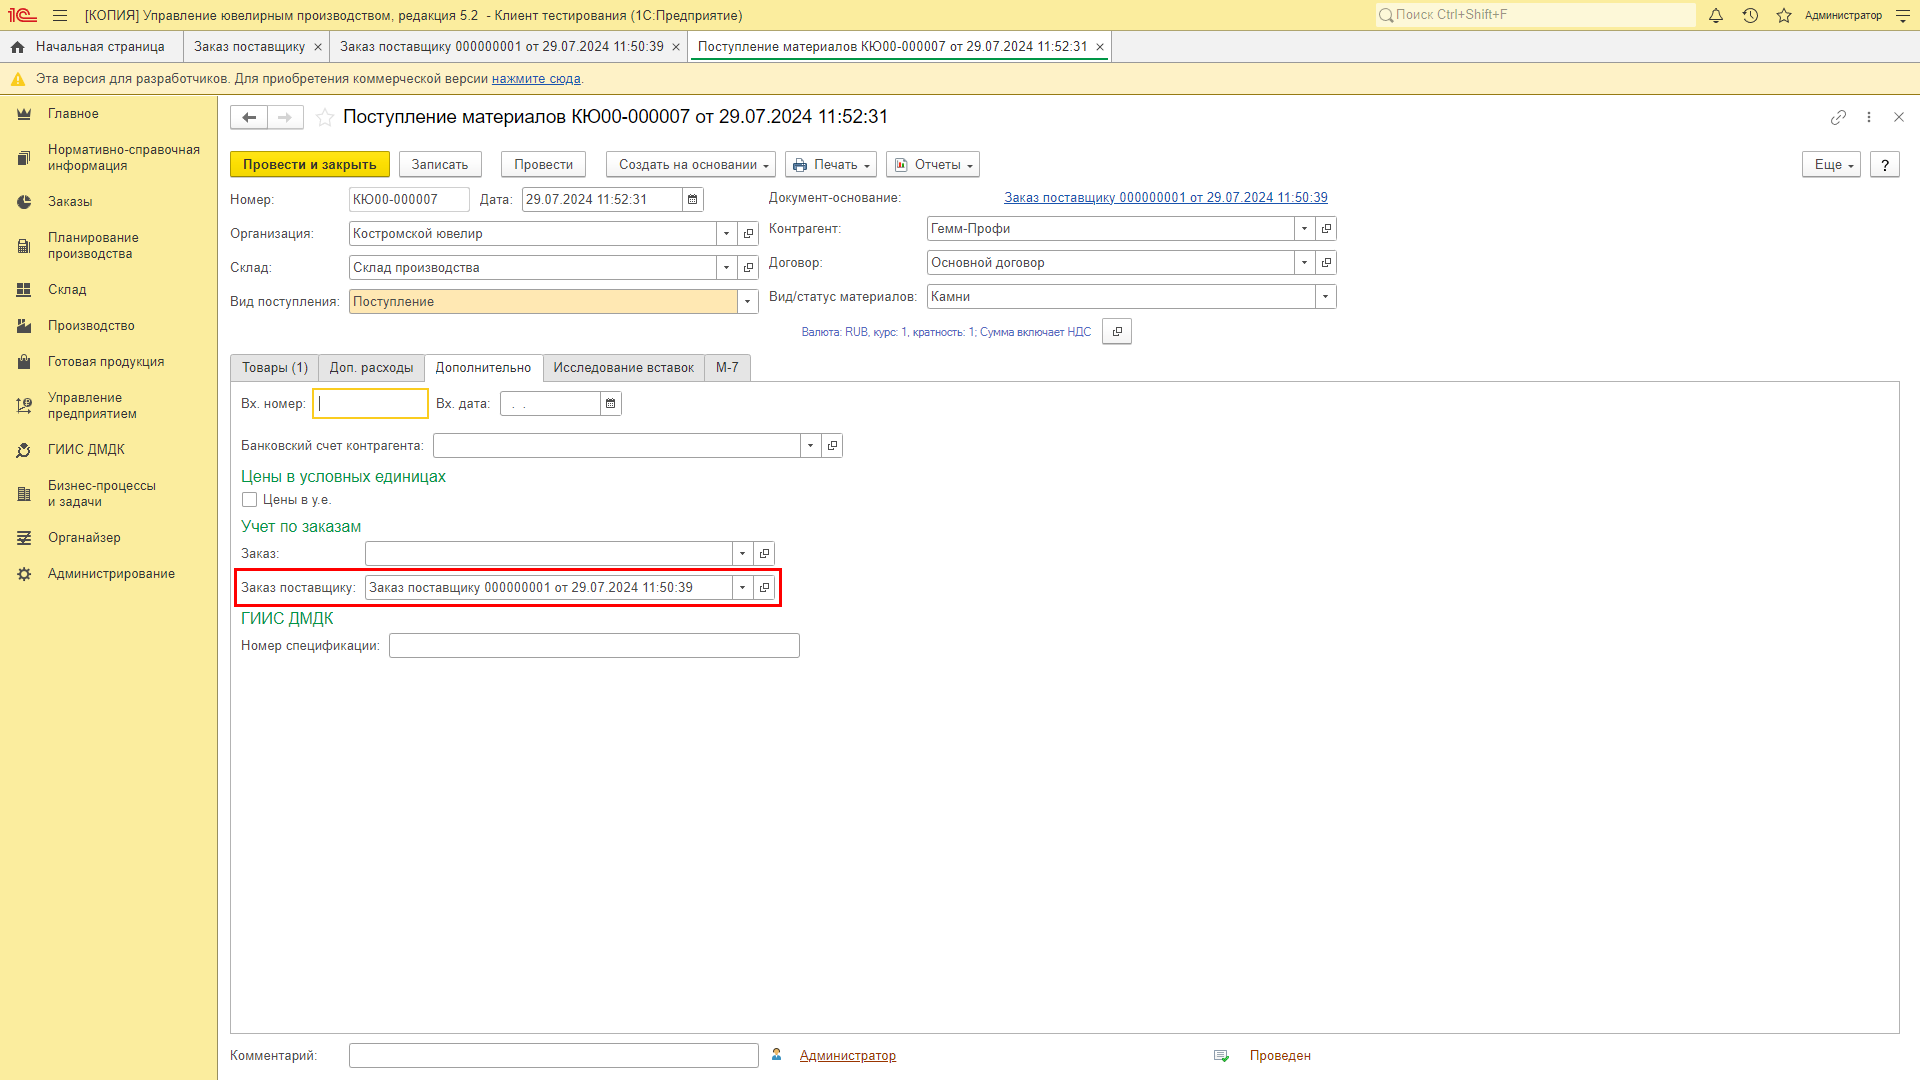
Task: Expand Контрагент dropdown list
Action: point(1304,228)
